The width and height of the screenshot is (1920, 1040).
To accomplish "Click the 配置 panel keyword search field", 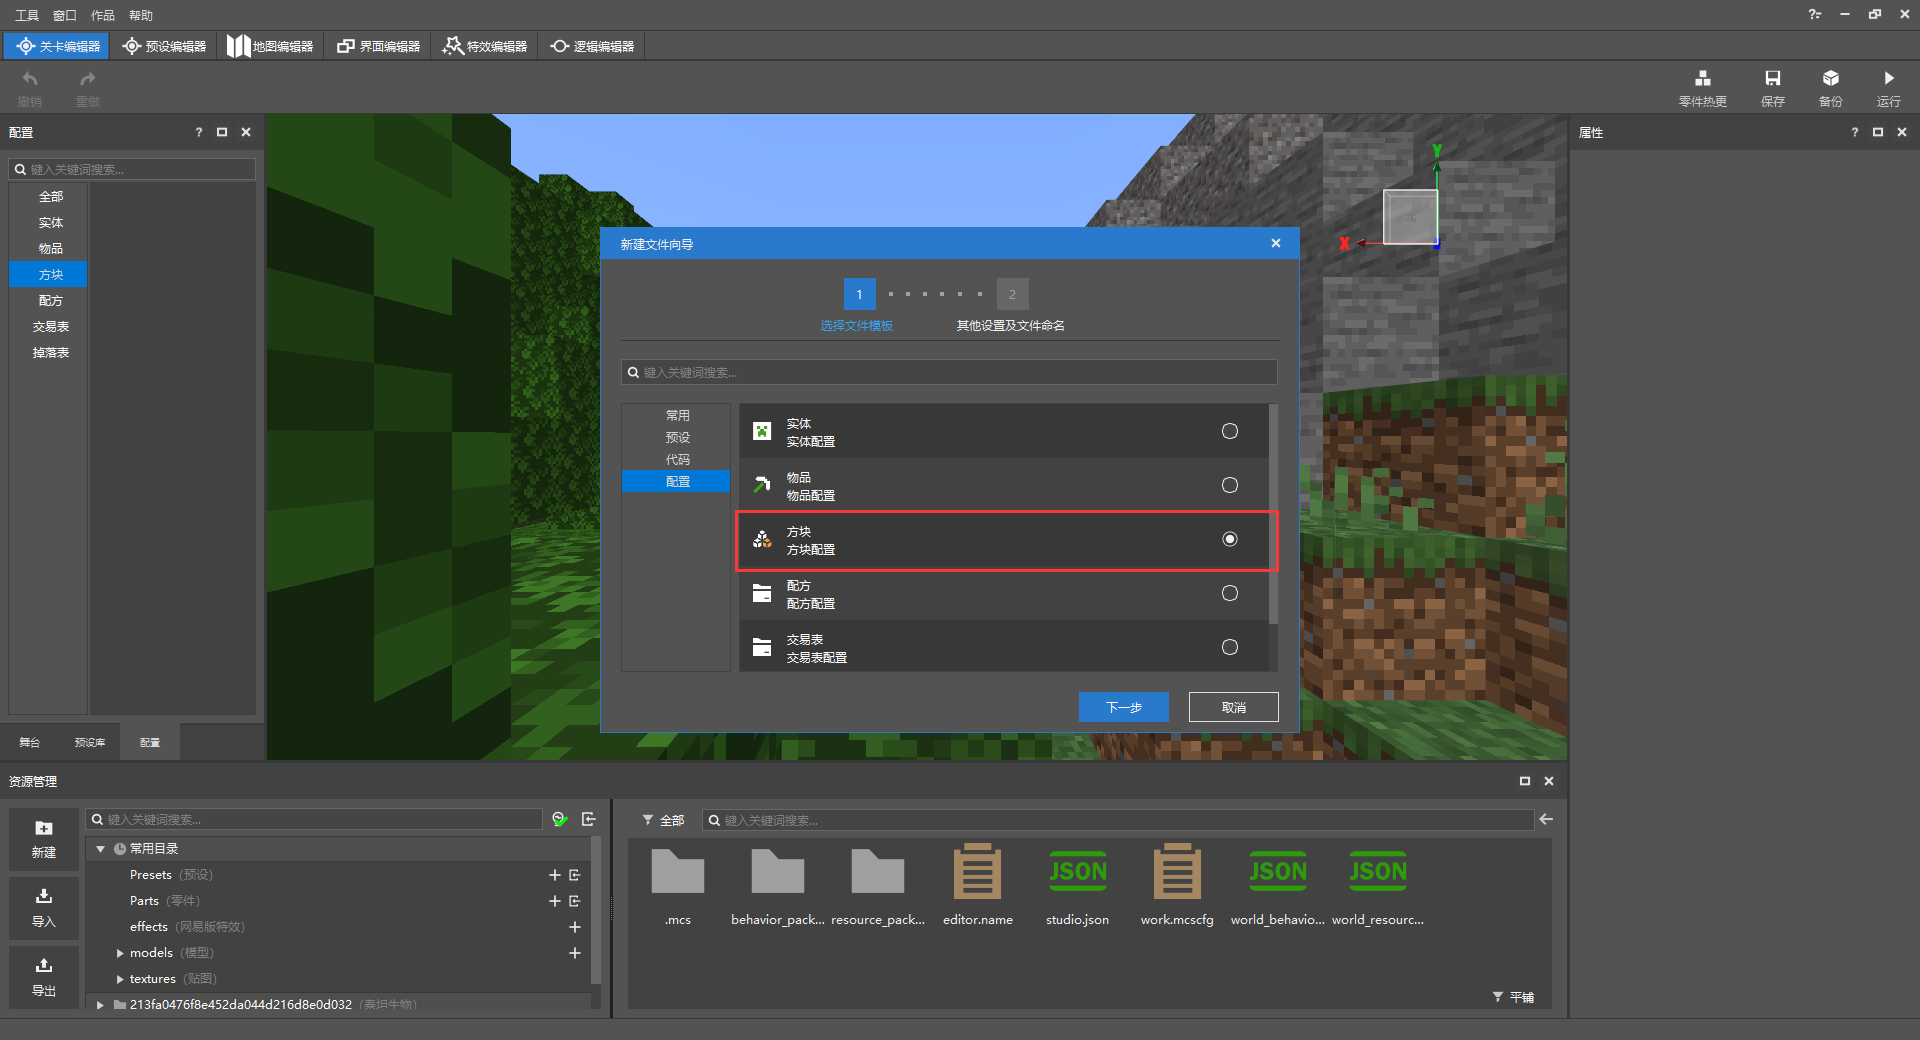I will 133,169.
